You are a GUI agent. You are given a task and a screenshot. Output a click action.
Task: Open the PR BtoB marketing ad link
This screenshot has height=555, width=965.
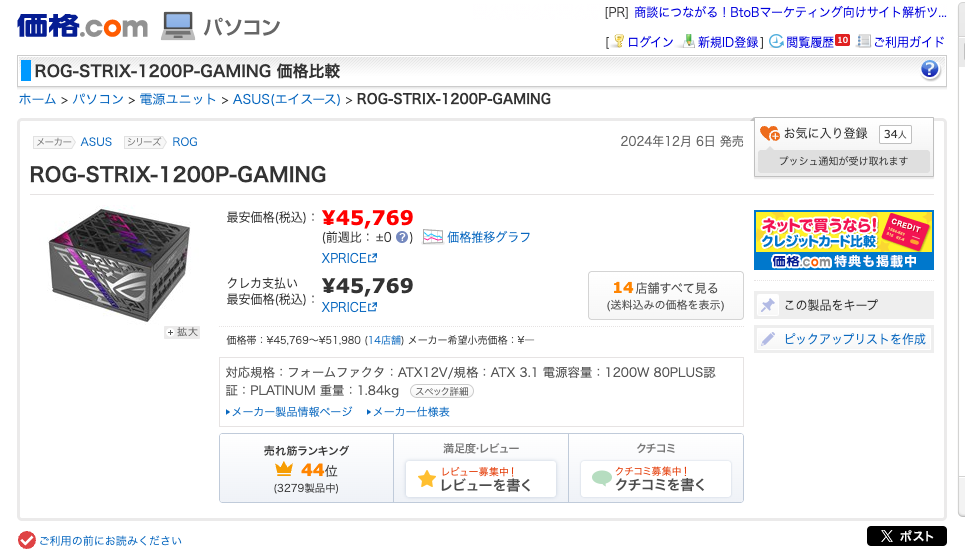(790, 12)
